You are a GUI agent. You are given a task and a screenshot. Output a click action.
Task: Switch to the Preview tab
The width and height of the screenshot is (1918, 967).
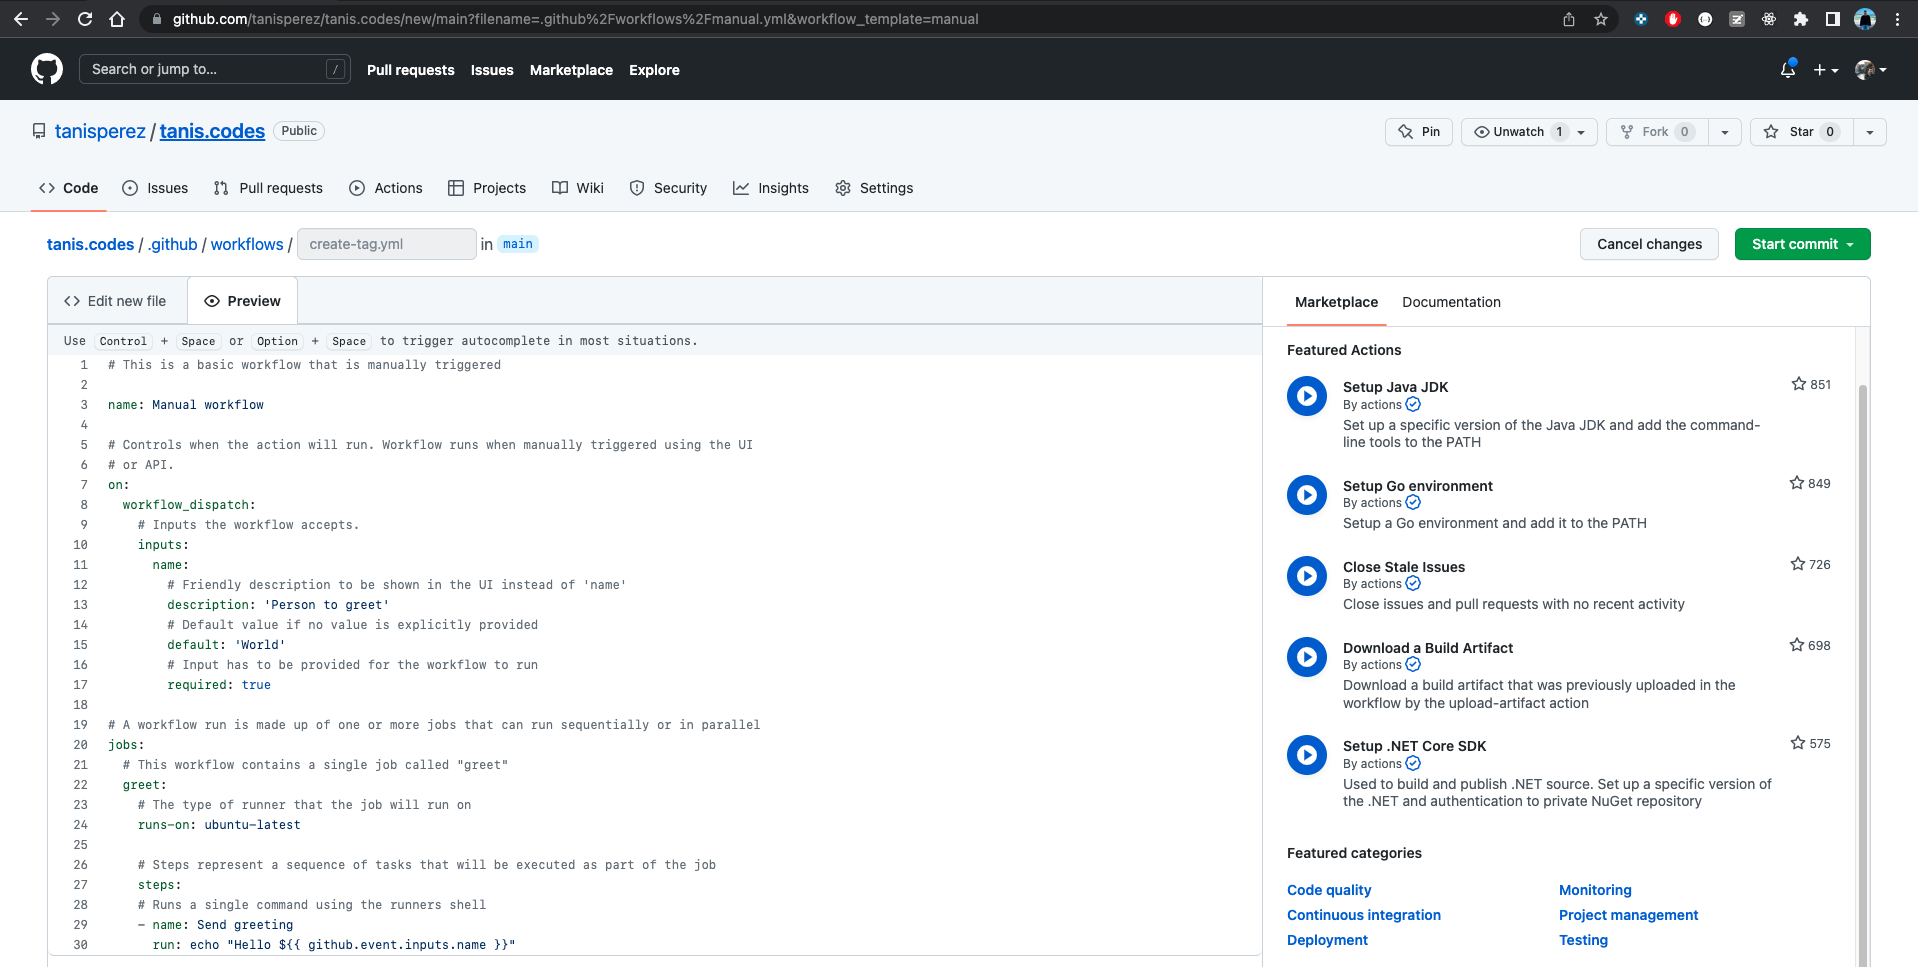(241, 300)
